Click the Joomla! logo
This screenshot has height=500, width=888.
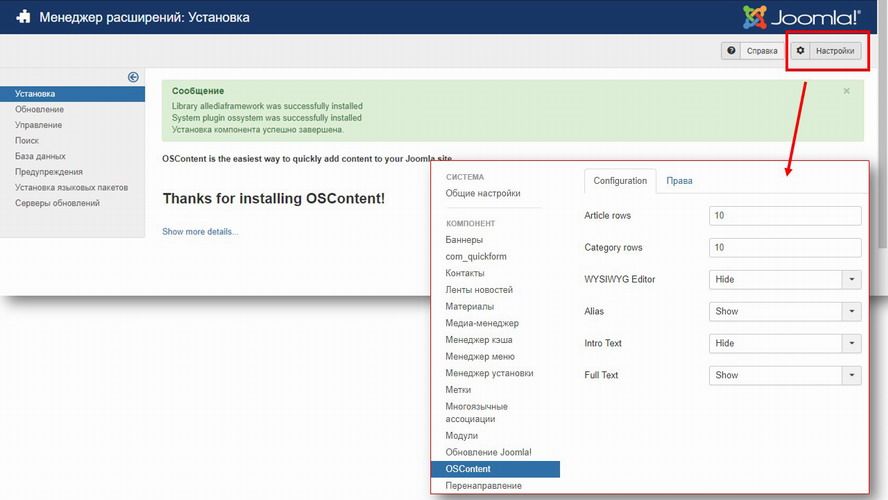tap(801, 18)
